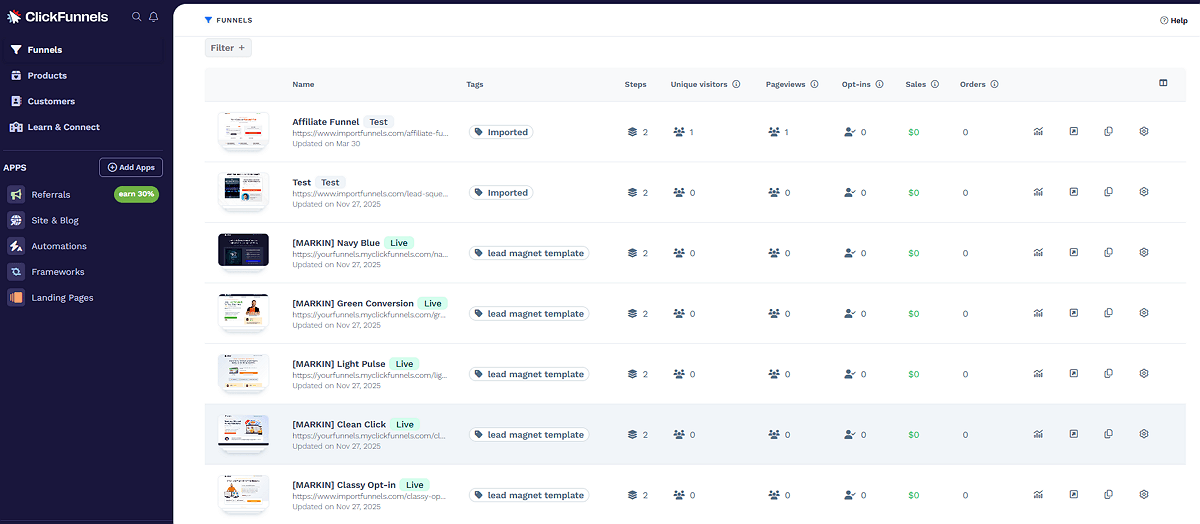
Task: Click Pageviews info icon
Action: click(814, 84)
